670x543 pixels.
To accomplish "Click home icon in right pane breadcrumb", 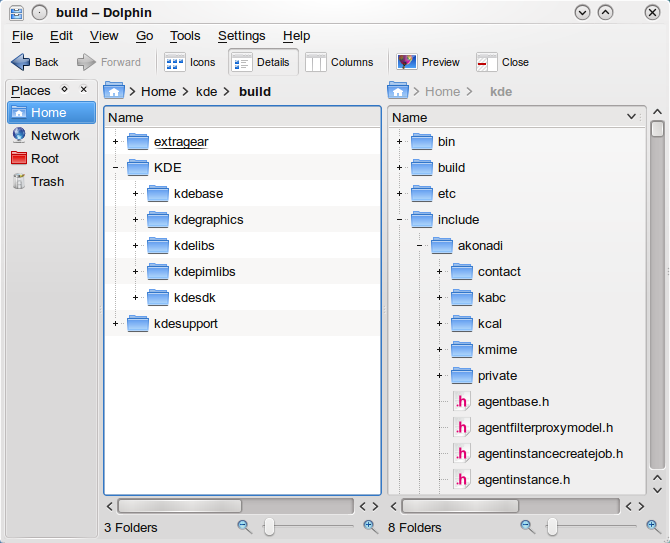I will (398, 91).
